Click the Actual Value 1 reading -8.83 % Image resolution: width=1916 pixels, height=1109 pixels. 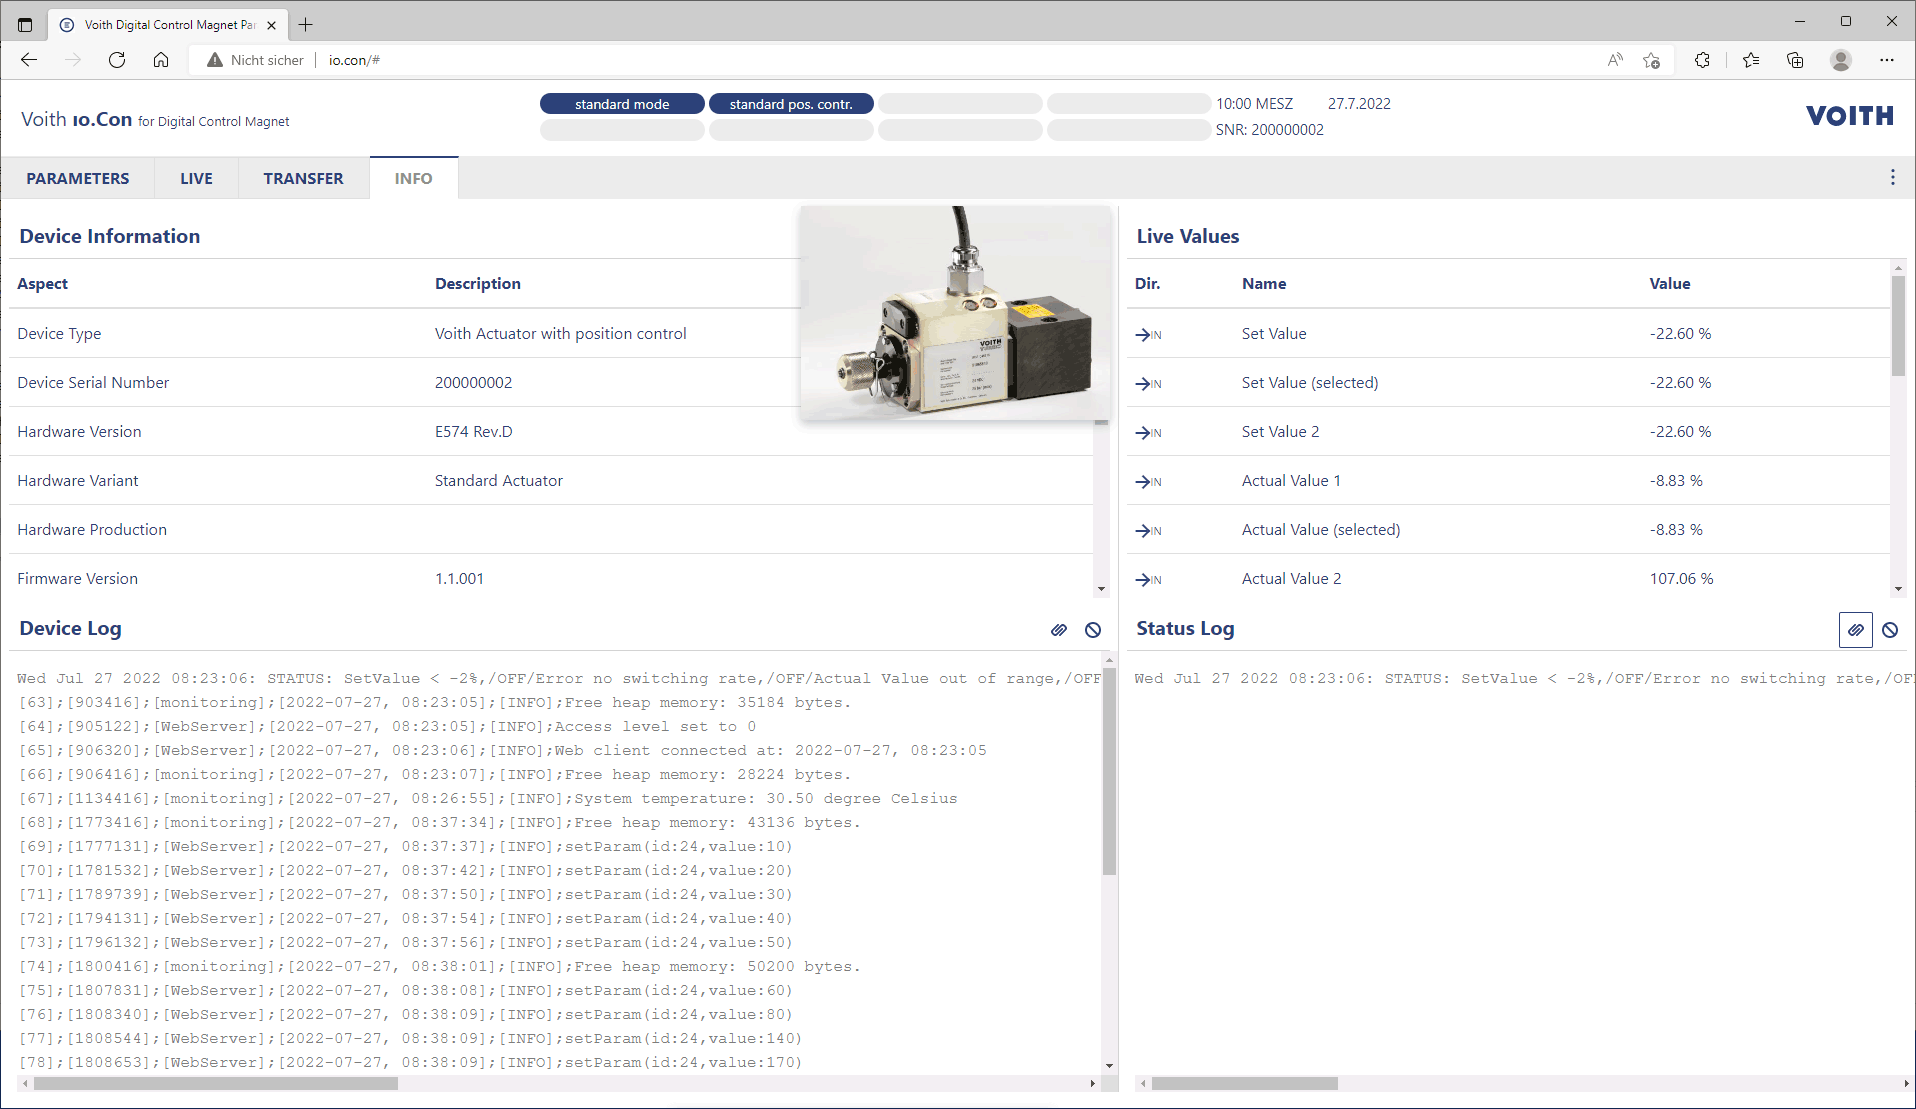pos(1676,481)
